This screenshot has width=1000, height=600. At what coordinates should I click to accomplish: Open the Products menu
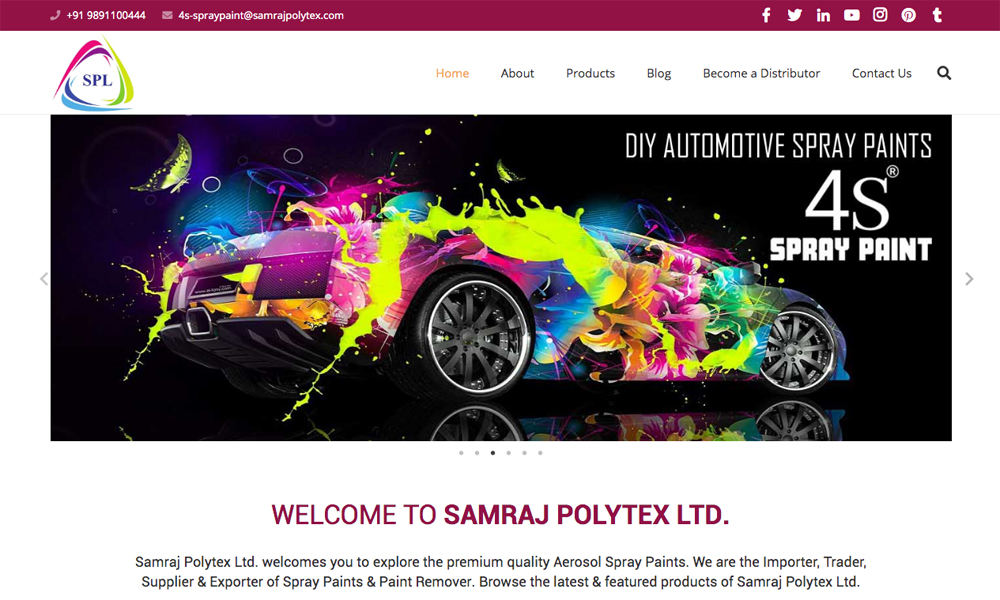(x=591, y=73)
